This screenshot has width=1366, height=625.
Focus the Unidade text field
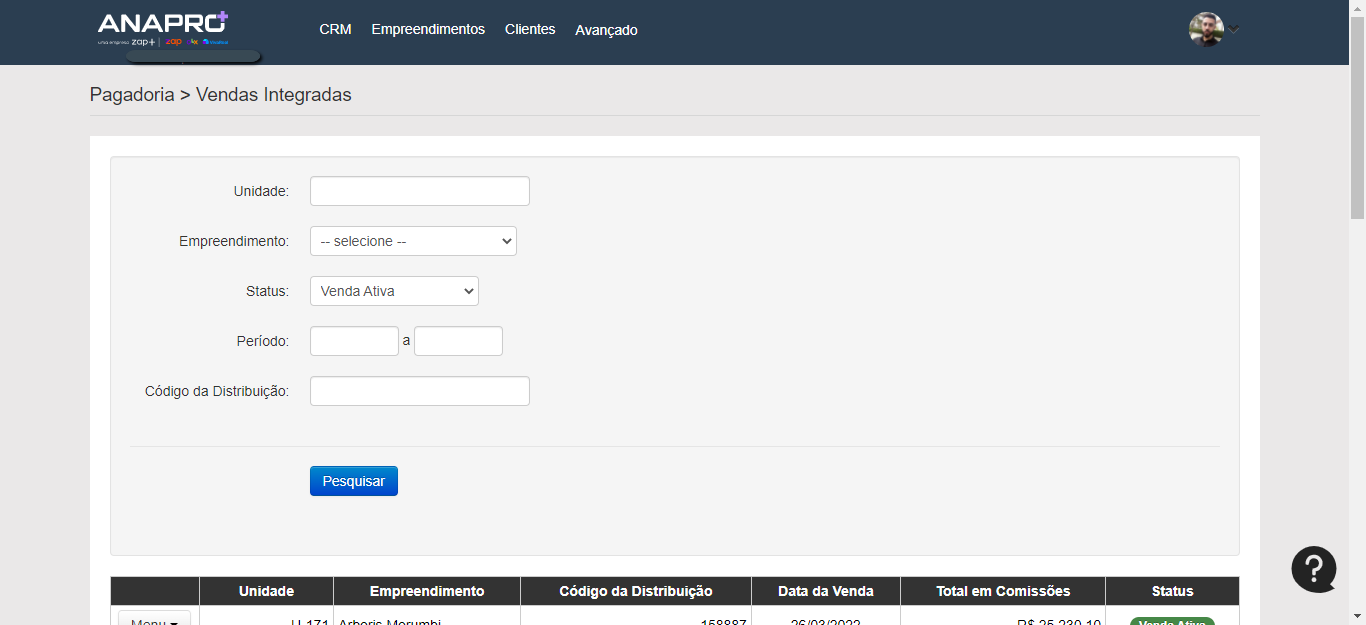[419, 191]
